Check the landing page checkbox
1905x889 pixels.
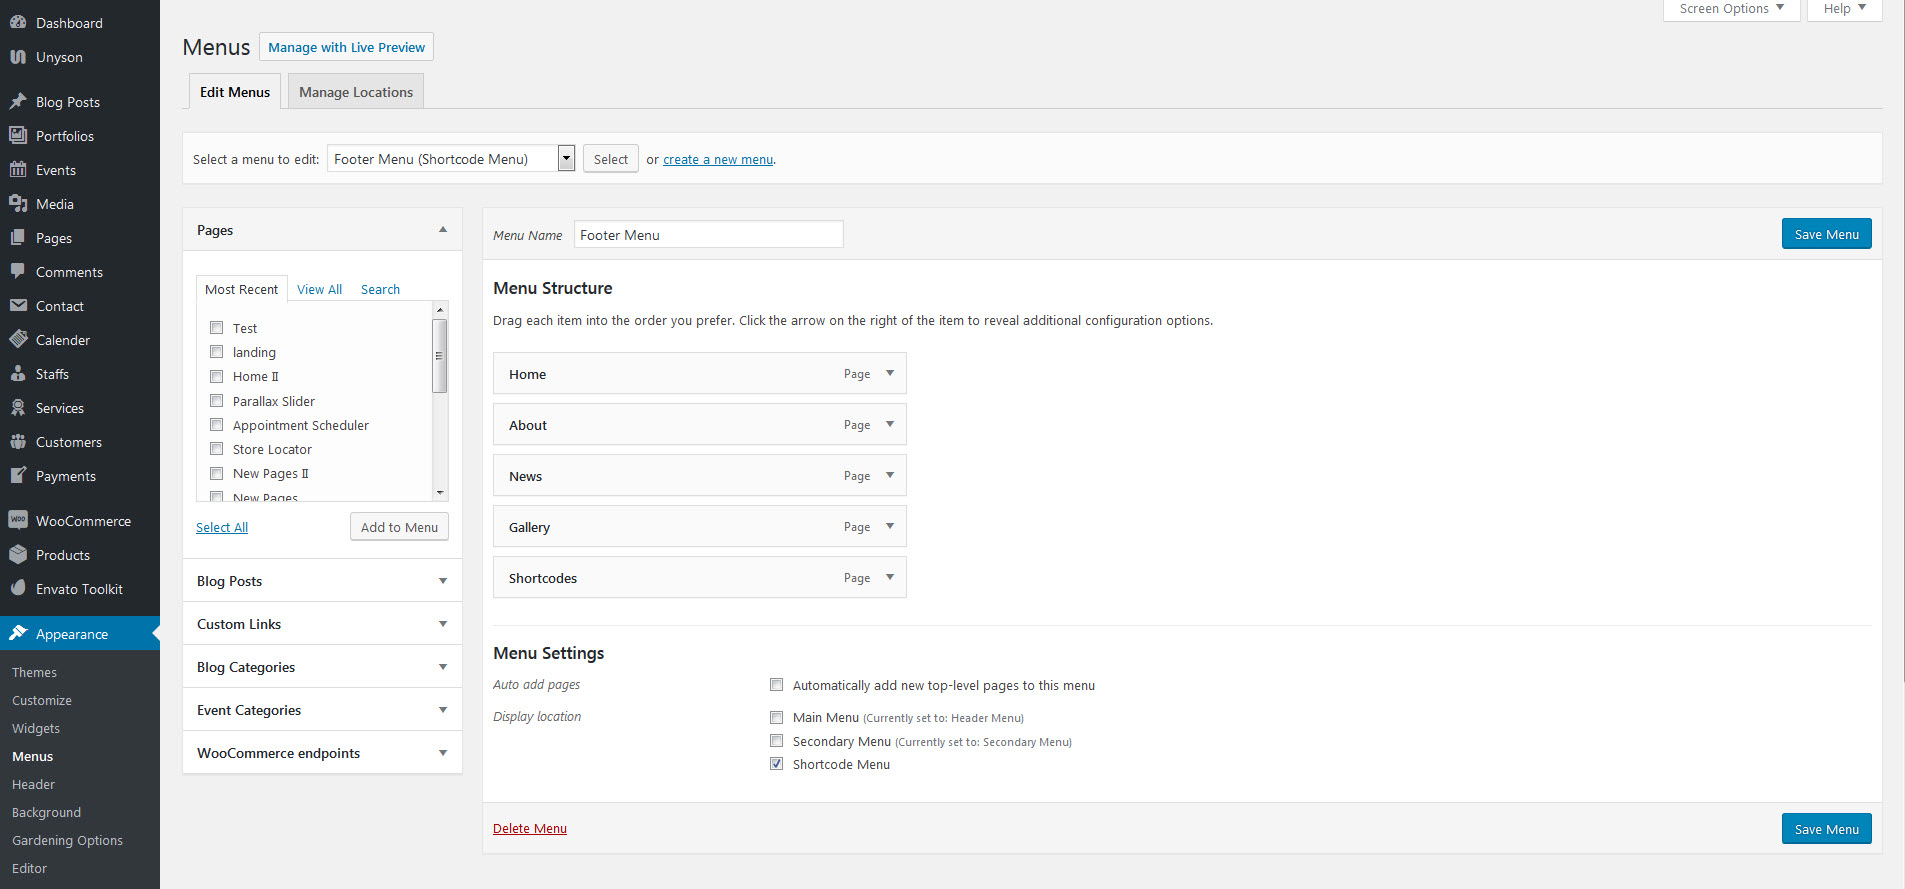tap(216, 351)
